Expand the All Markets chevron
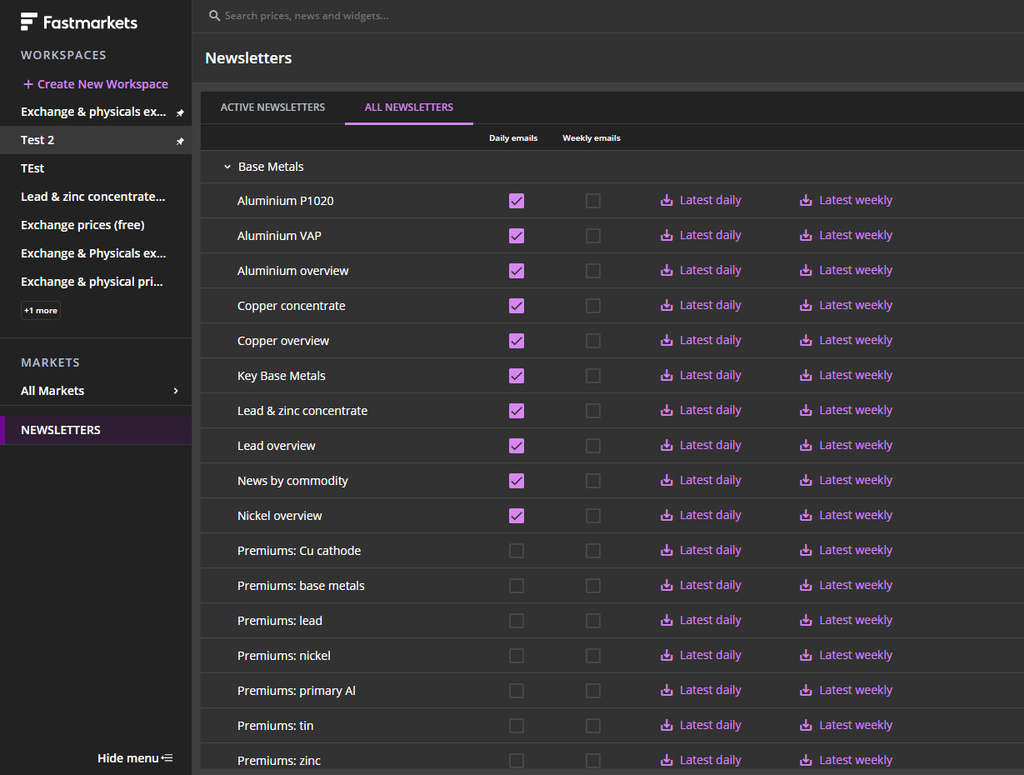This screenshot has width=1024, height=775. 176,391
